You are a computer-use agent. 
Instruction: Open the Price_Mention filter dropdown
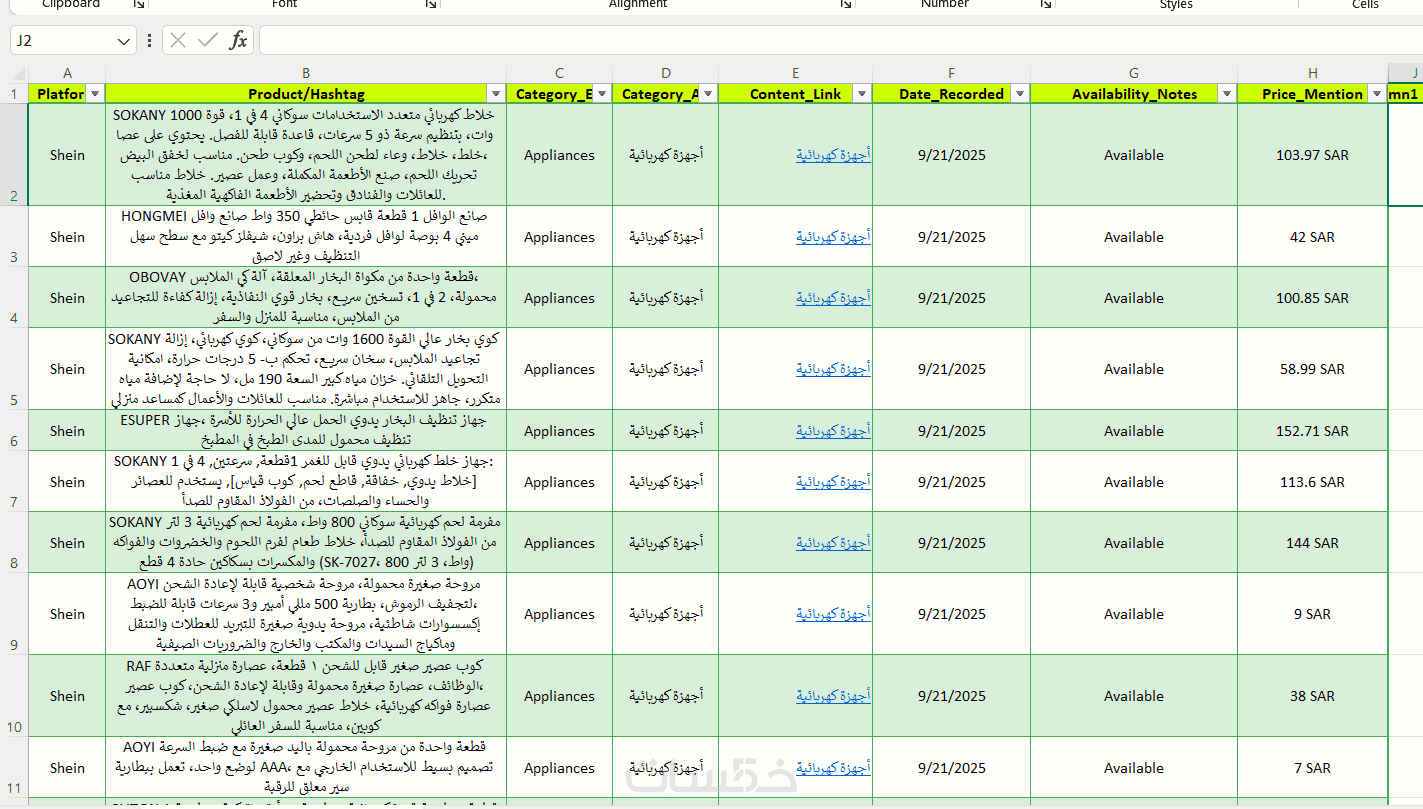(x=1378, y=94)
